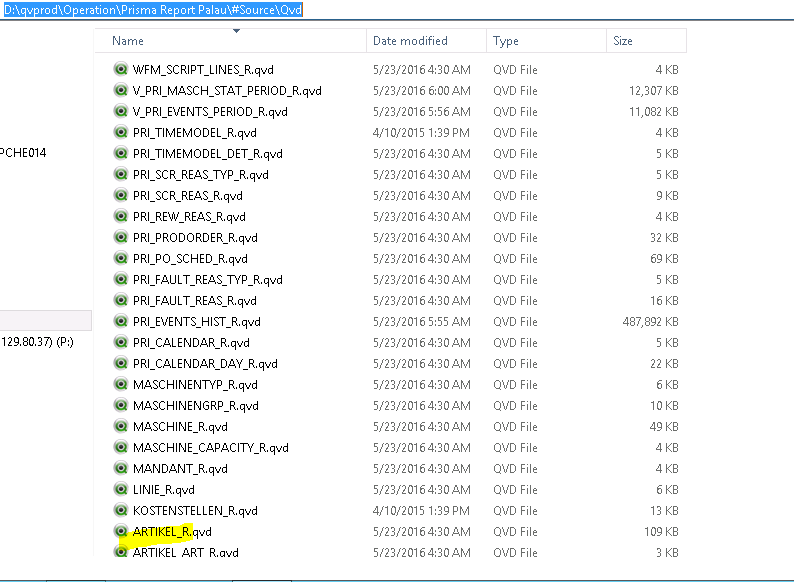
Task: Select file name ARTIKEL_ART_R.qvd
Action: pyautogui.click(x=185, y=553)
